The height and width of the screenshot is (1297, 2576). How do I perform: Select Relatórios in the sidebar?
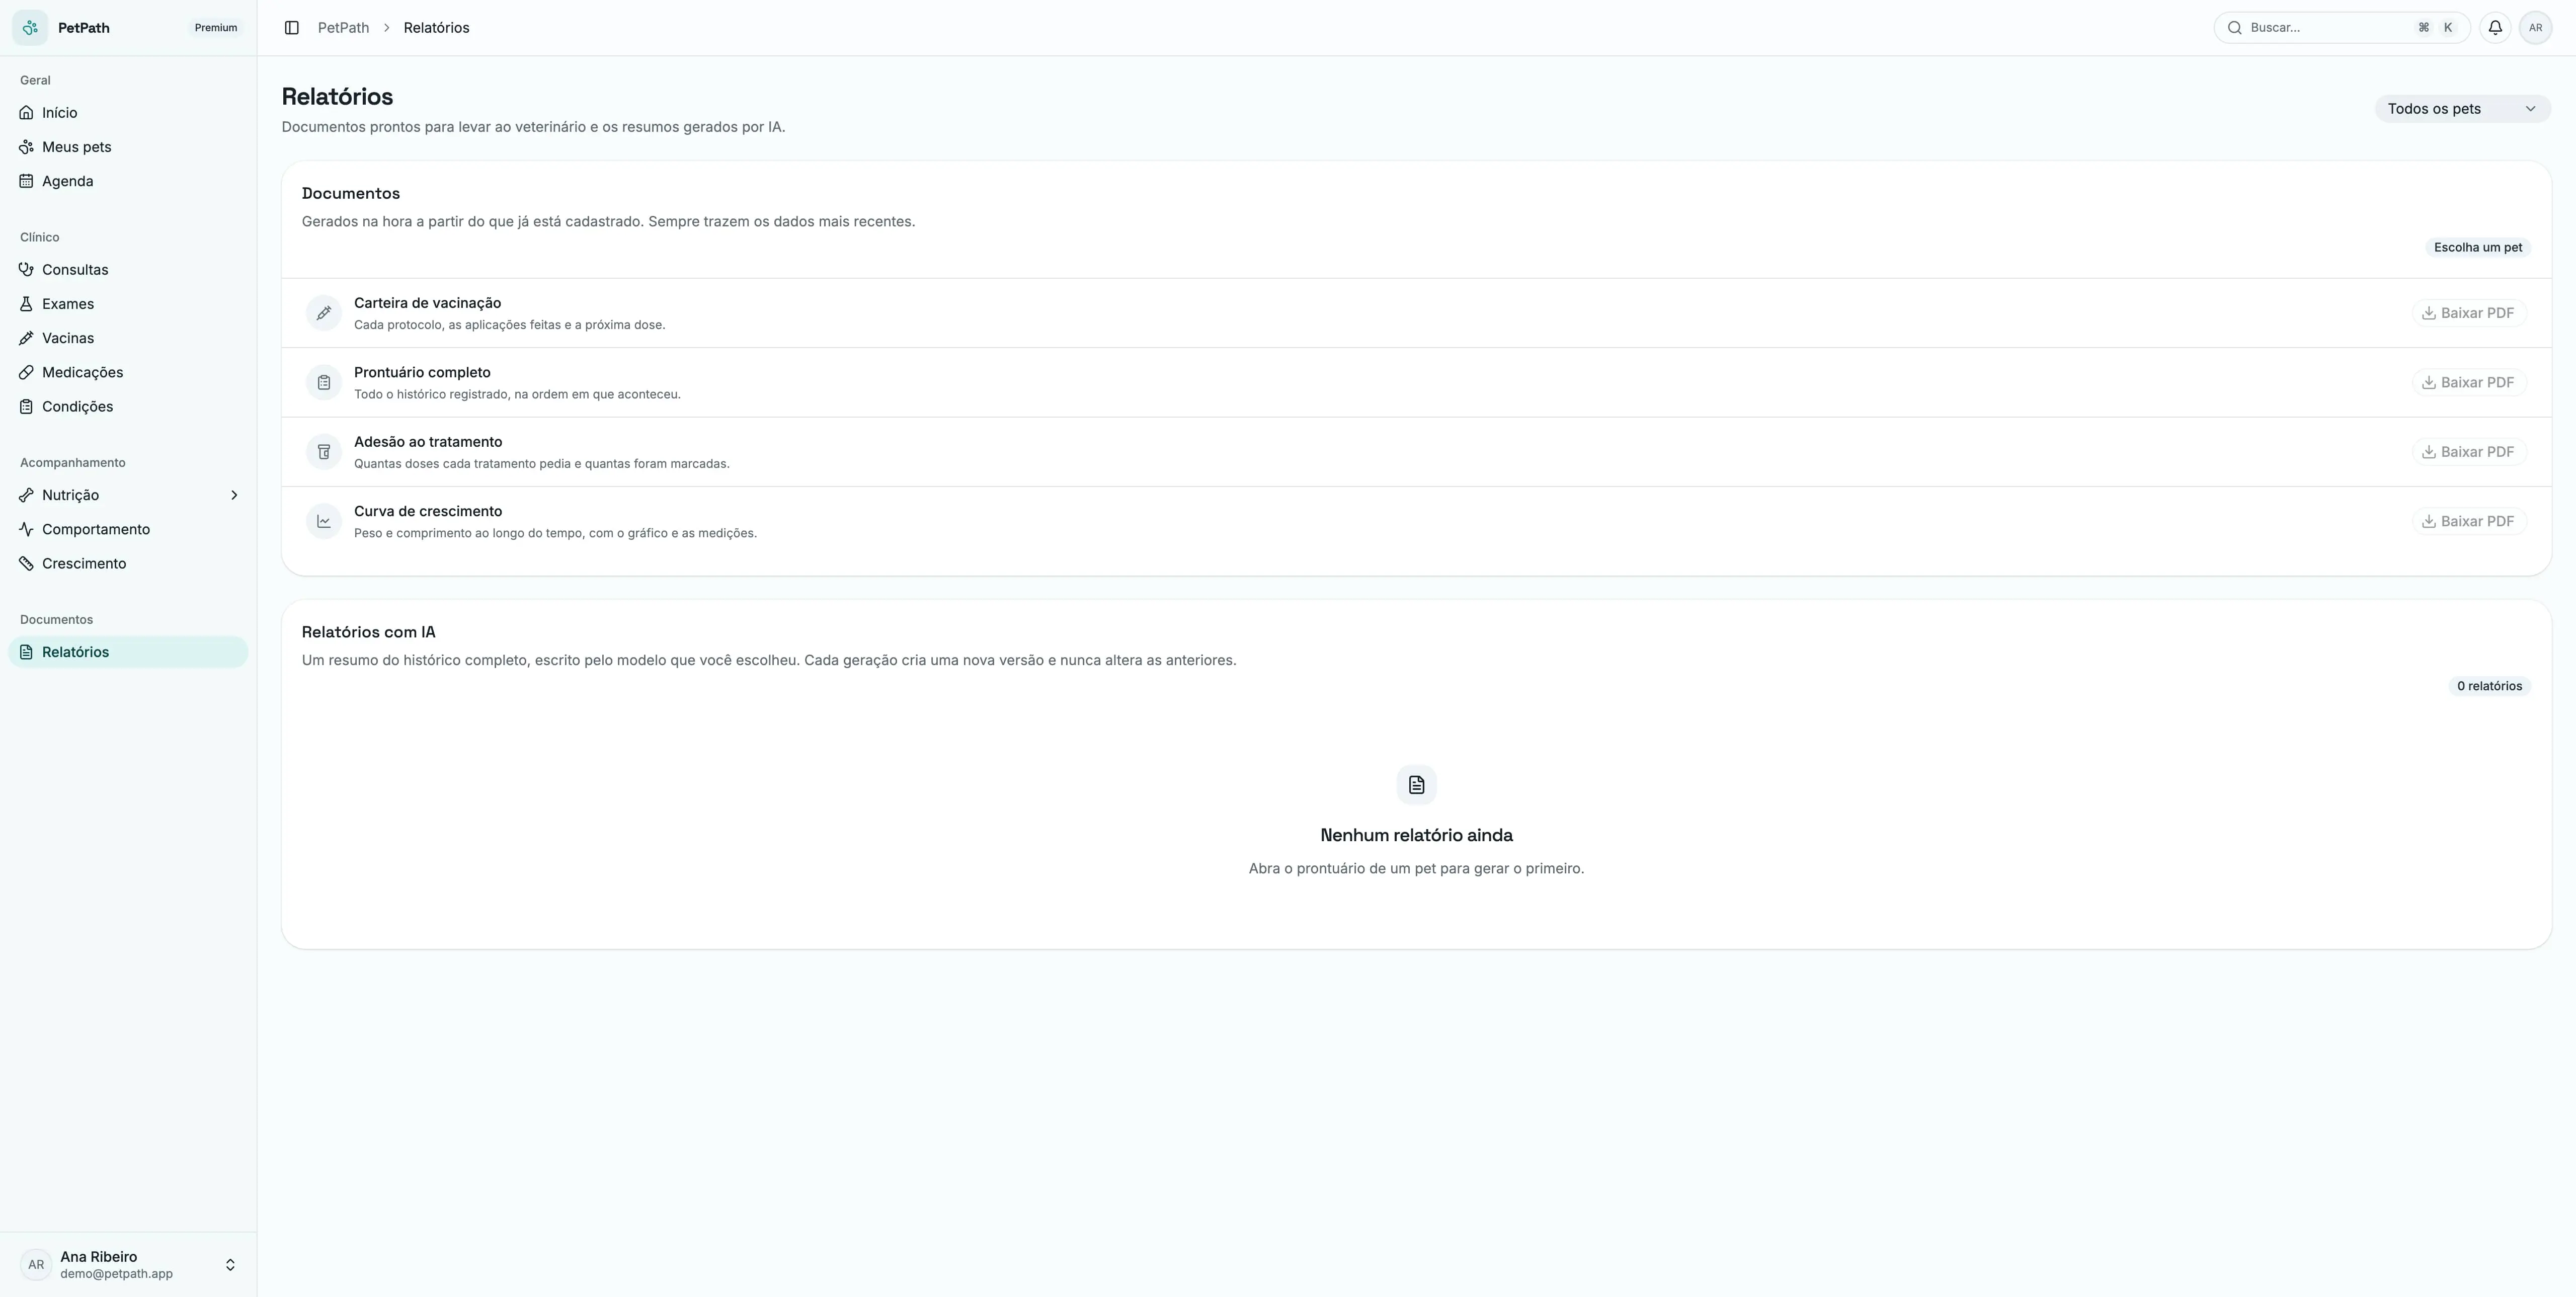pyautogui.click(x=128, y=652)
